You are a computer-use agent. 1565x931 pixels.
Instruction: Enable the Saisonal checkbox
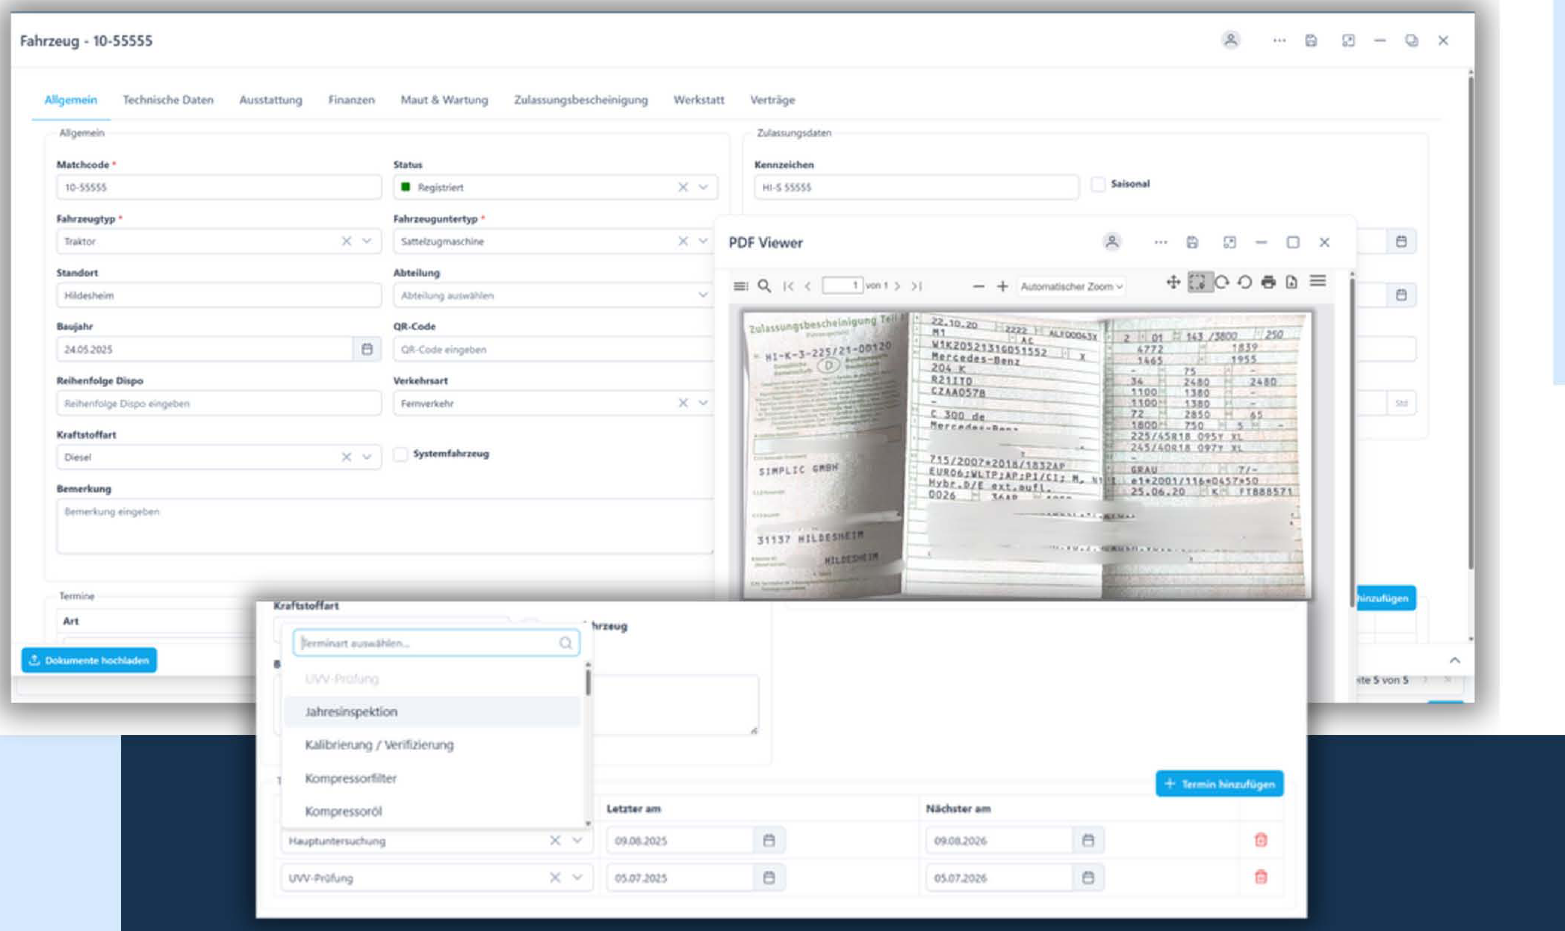coord(1098,184)
